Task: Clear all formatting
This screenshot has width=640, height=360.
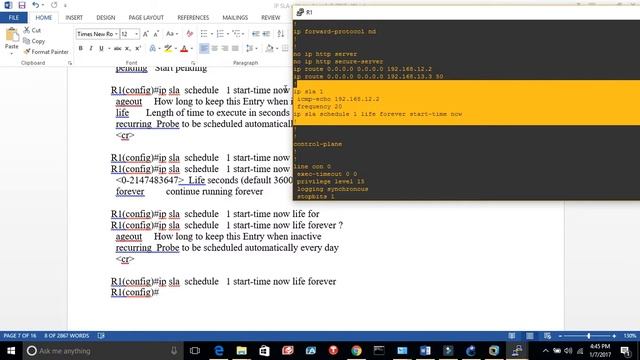Action: (x=189, y=34)
